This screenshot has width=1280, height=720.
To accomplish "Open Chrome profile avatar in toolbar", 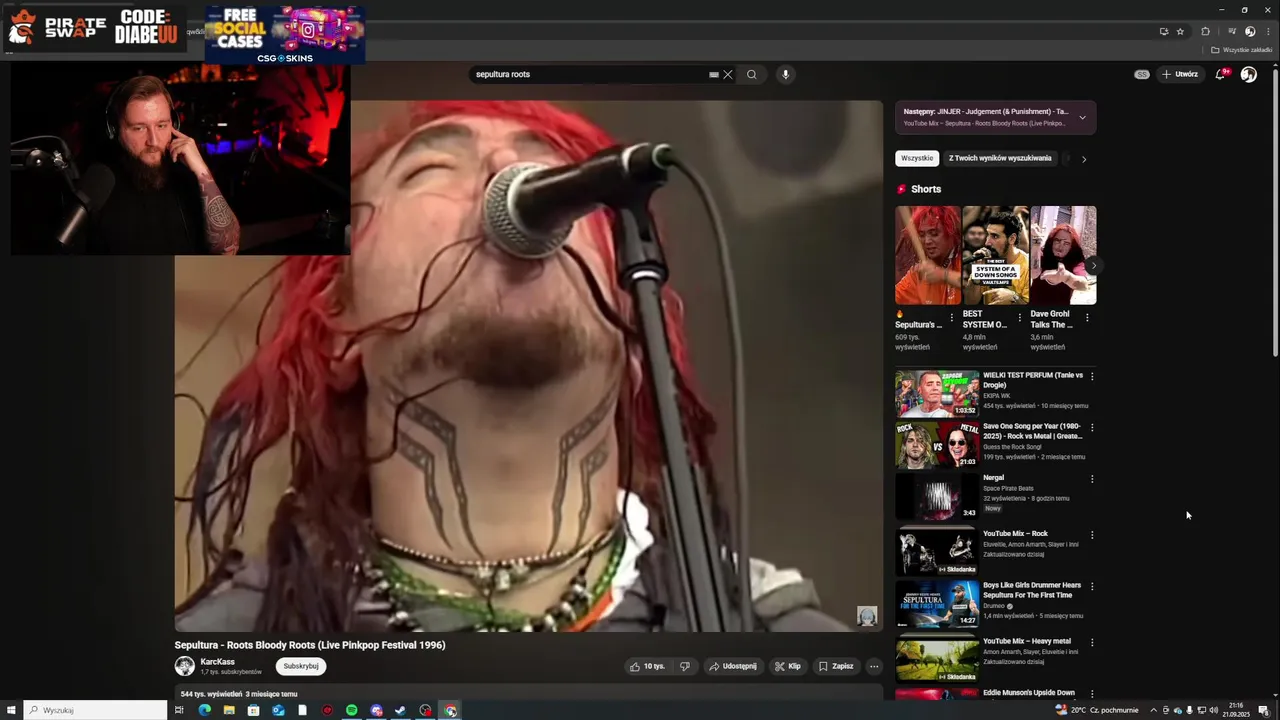I will pyautogui.click(x=1249, y=31).
